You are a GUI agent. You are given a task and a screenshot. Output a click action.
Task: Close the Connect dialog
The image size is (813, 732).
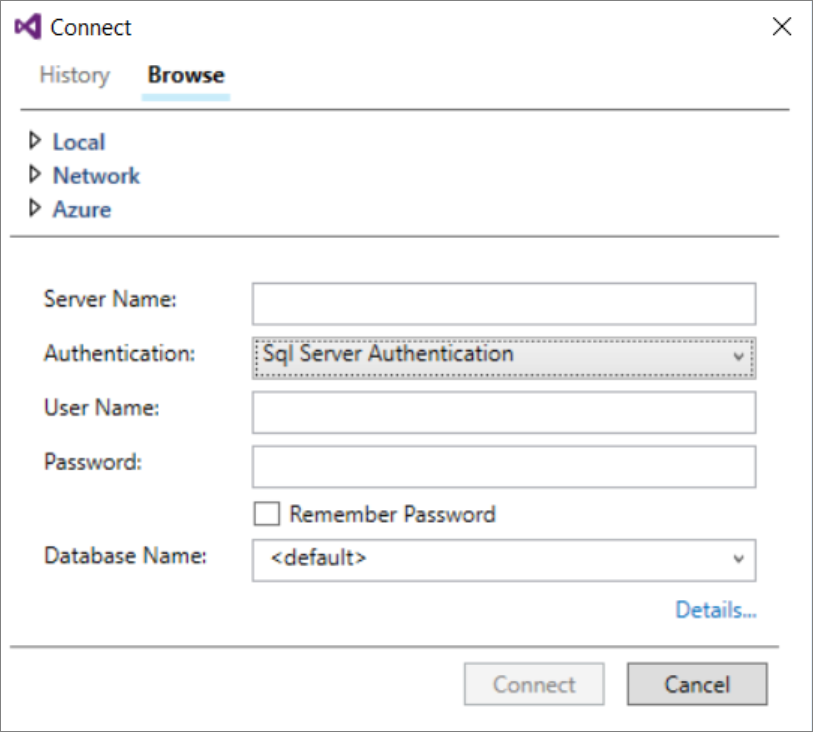[x=782, y=27]
